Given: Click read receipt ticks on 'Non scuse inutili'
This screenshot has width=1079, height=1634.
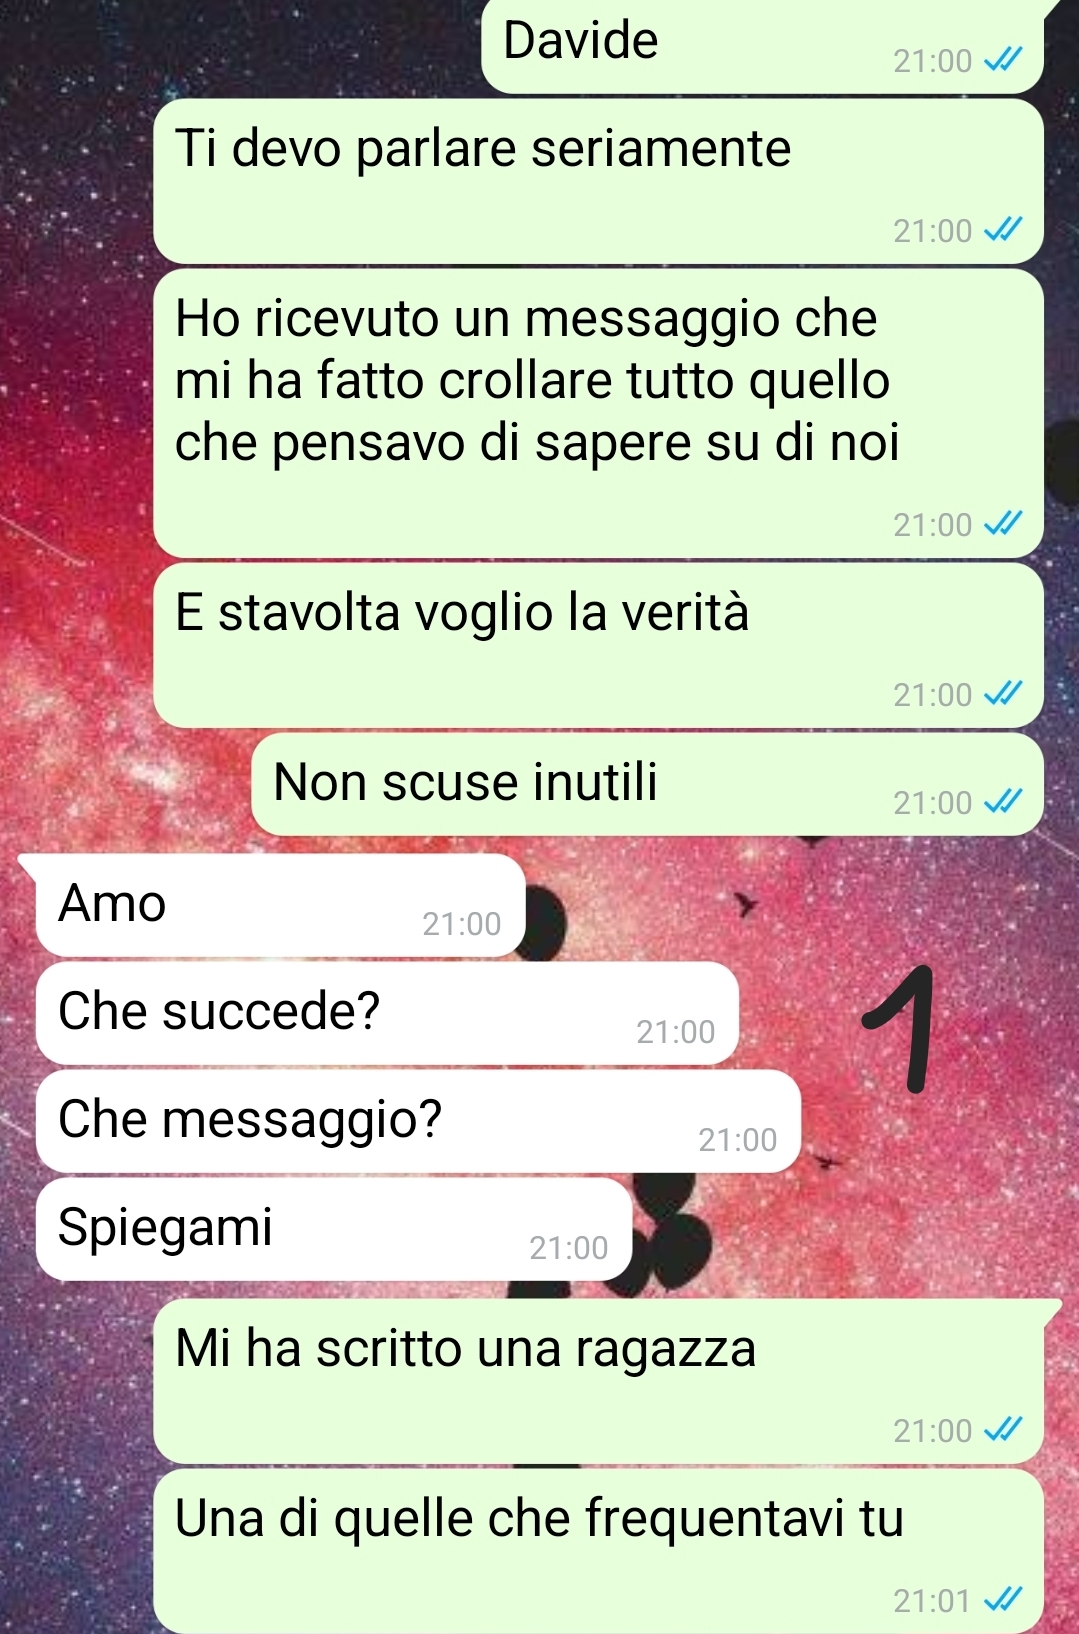Looking at the screenshot, I should (1003, 802).
